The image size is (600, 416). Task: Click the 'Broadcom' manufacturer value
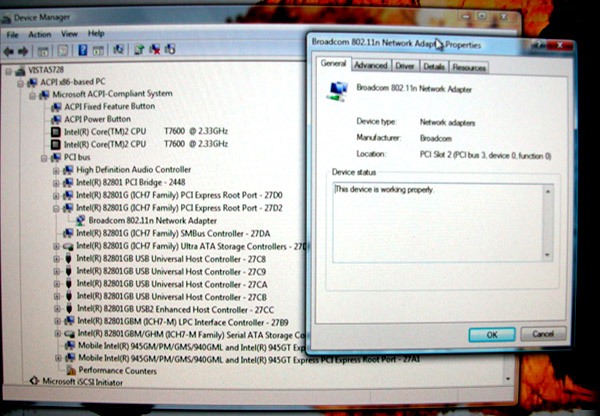click(436, 139)
